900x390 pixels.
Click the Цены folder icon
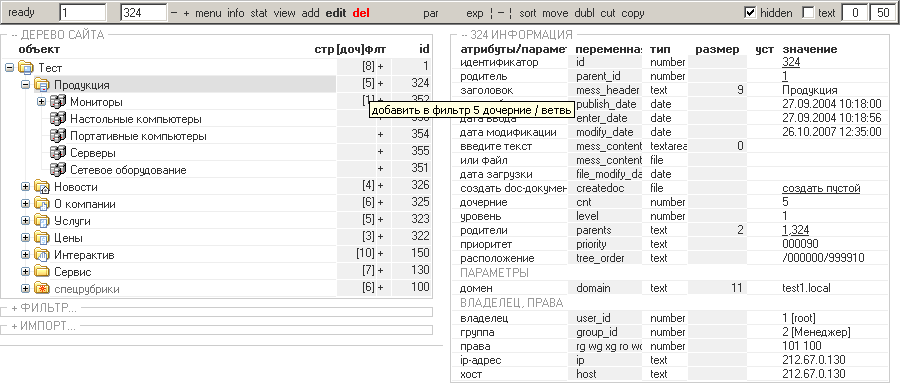[42, 238]
